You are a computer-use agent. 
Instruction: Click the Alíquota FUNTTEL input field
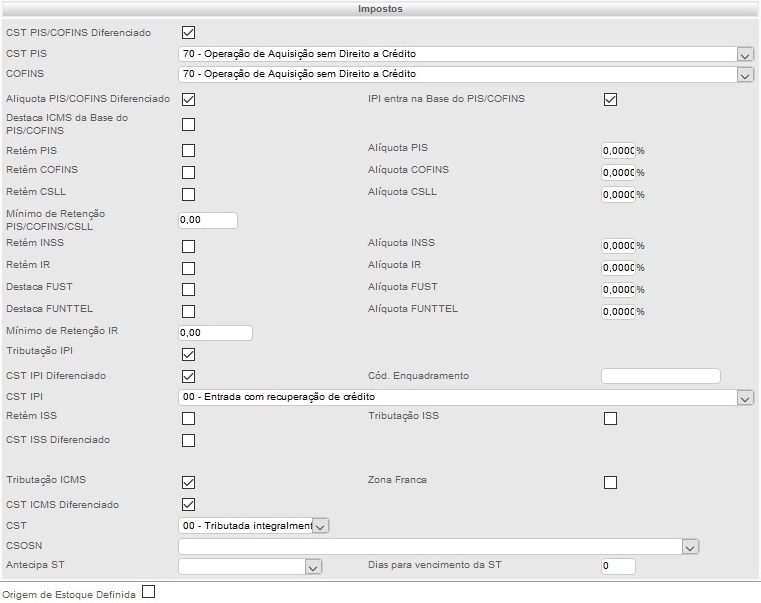618,311
